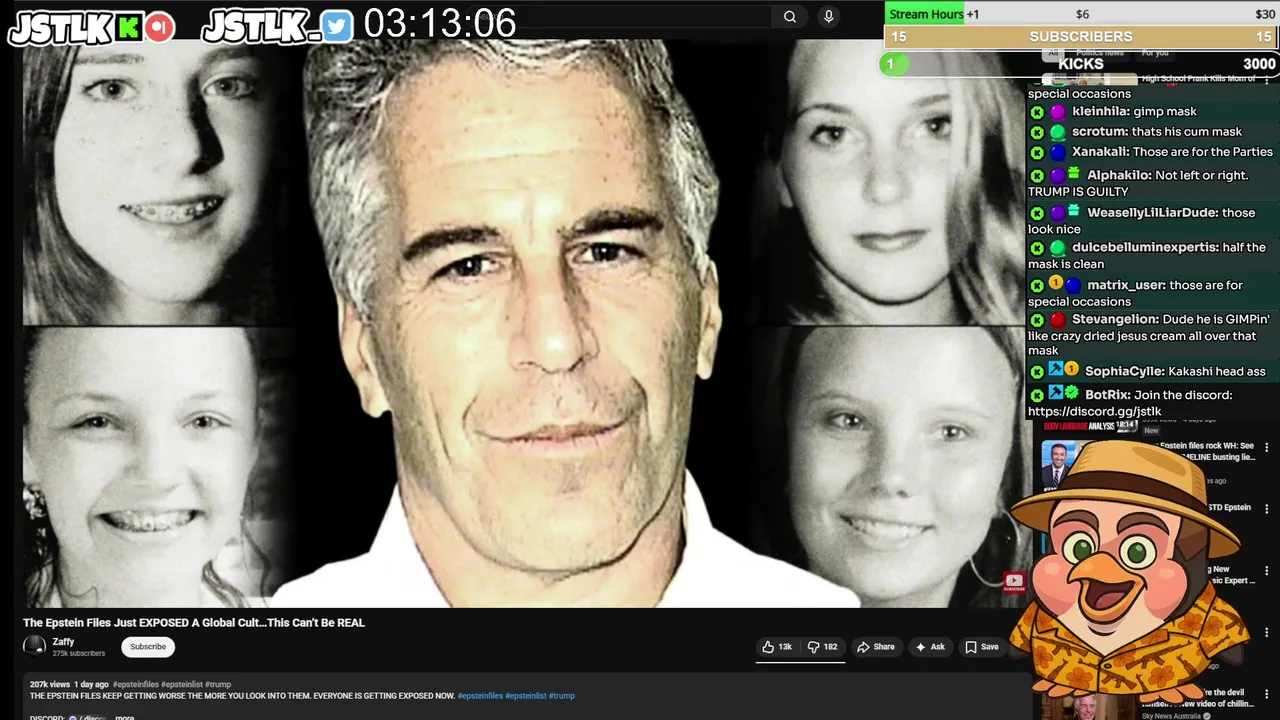Screen dimensions: 1280x720
Task: Click the stream timer 03:13:06
Action: click(440, 24)
